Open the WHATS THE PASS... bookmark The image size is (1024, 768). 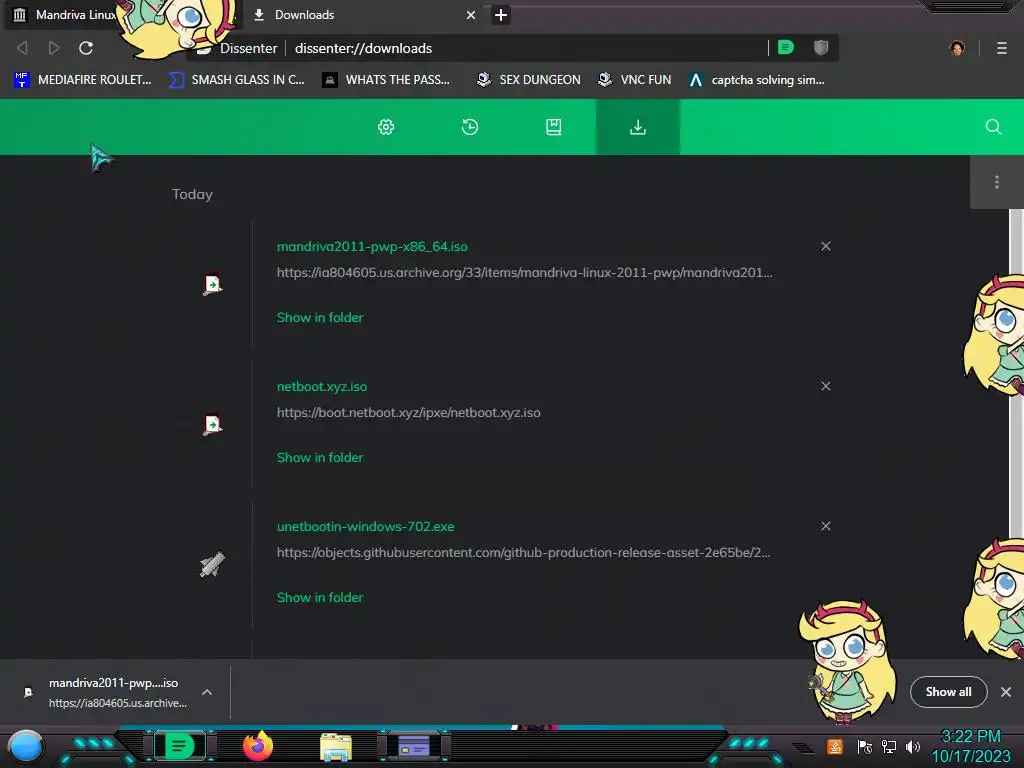(x=387, y=80)
